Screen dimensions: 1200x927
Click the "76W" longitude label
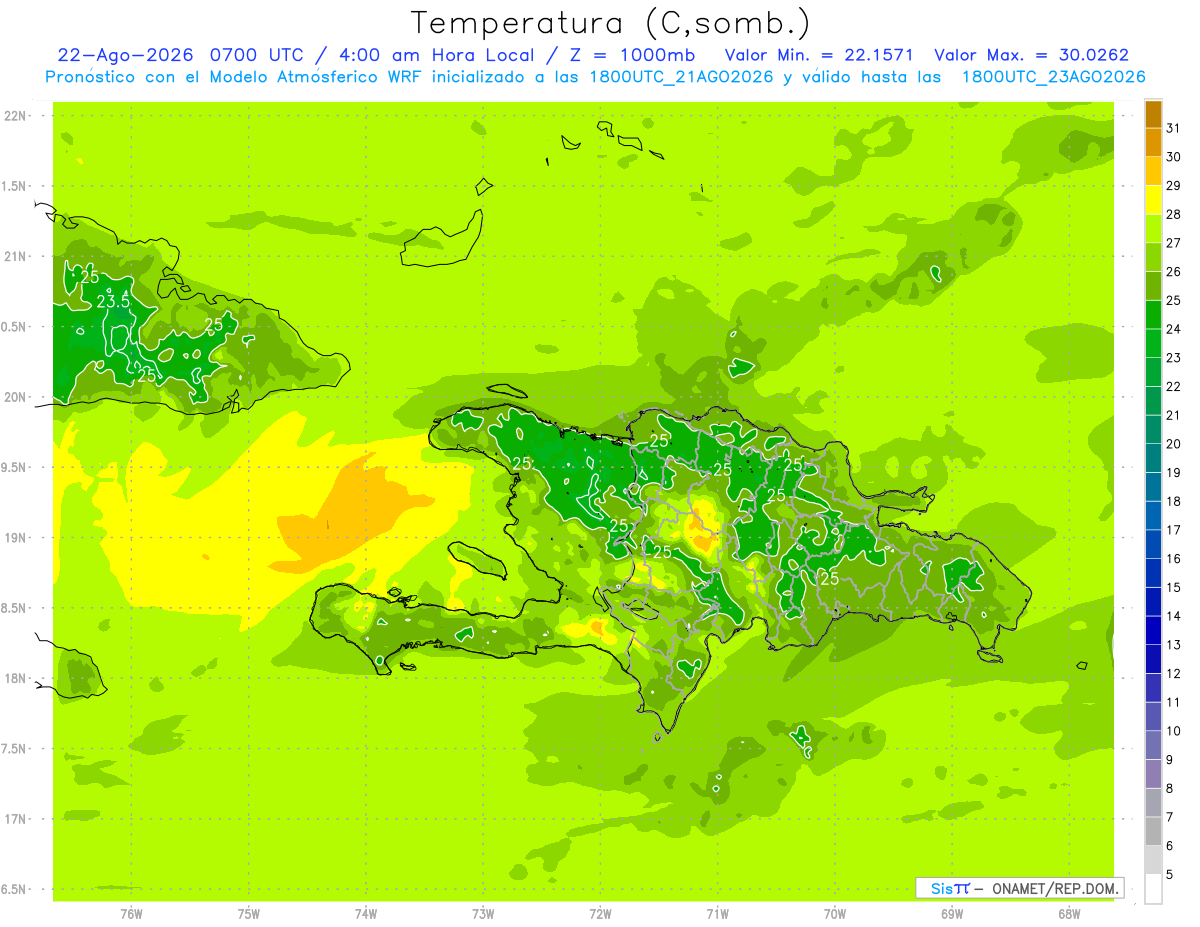pyautogui.click(x=132, y=914)
